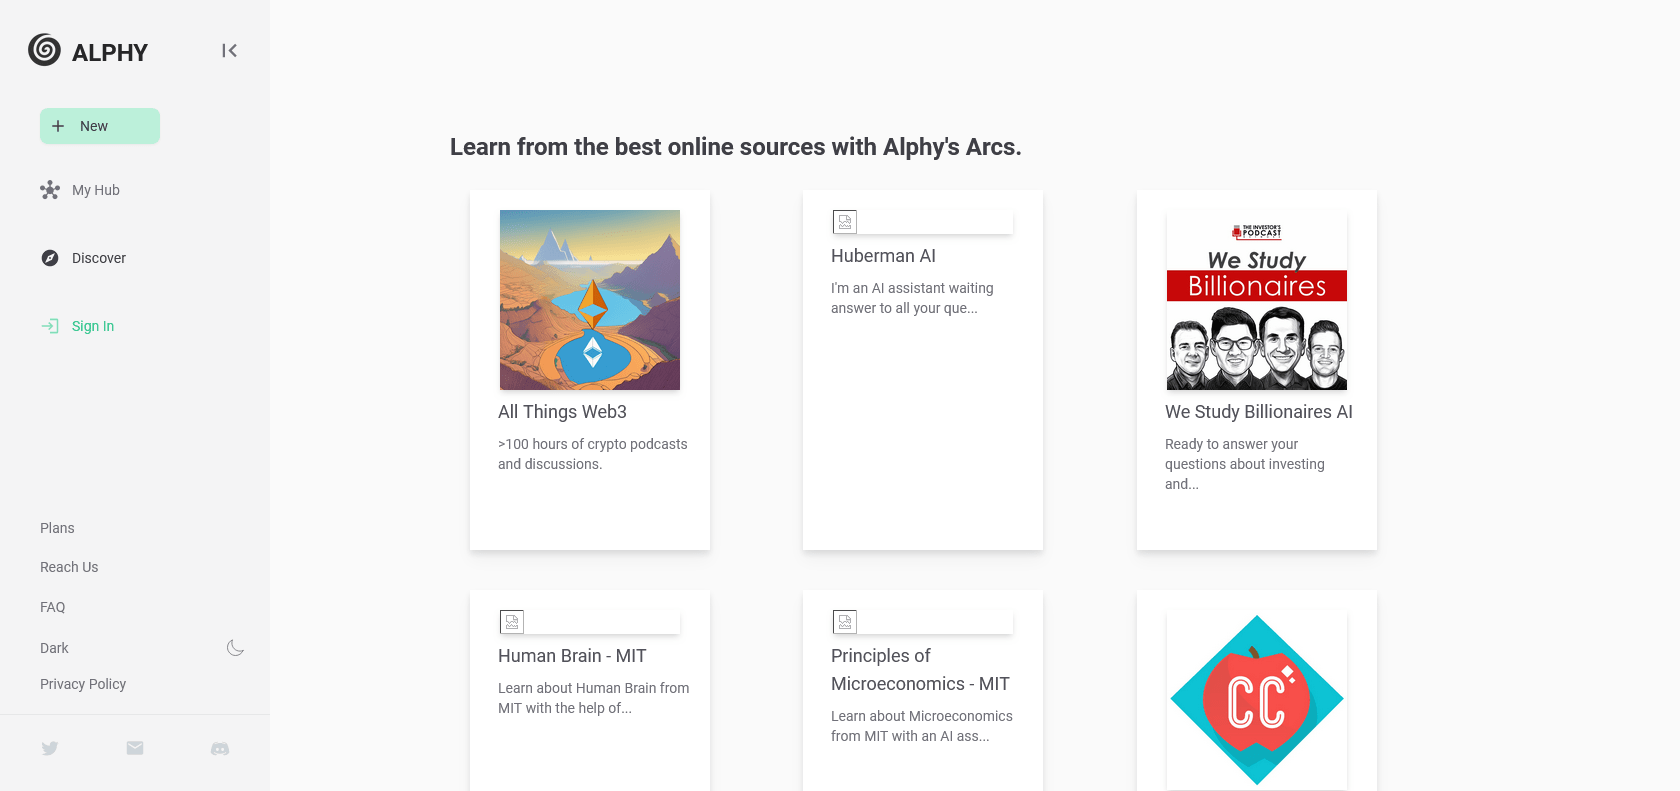The width and height of the screenshot is (1680, 791).
Task: Click 'Learn about Human Brain from MIT' description
Action: click(594, 698)
